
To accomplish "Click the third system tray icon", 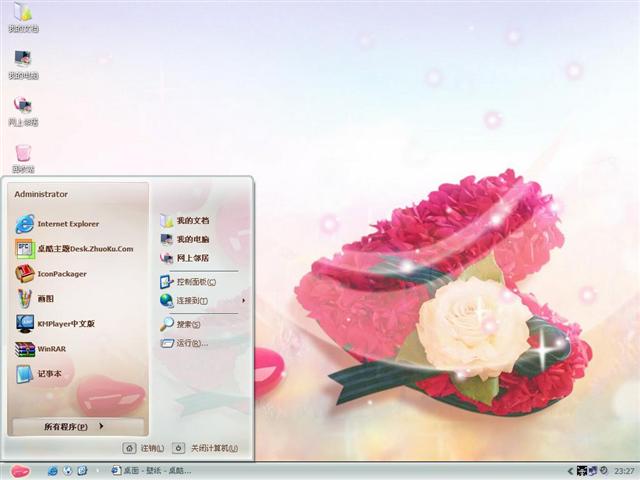I will click(603, 471).
